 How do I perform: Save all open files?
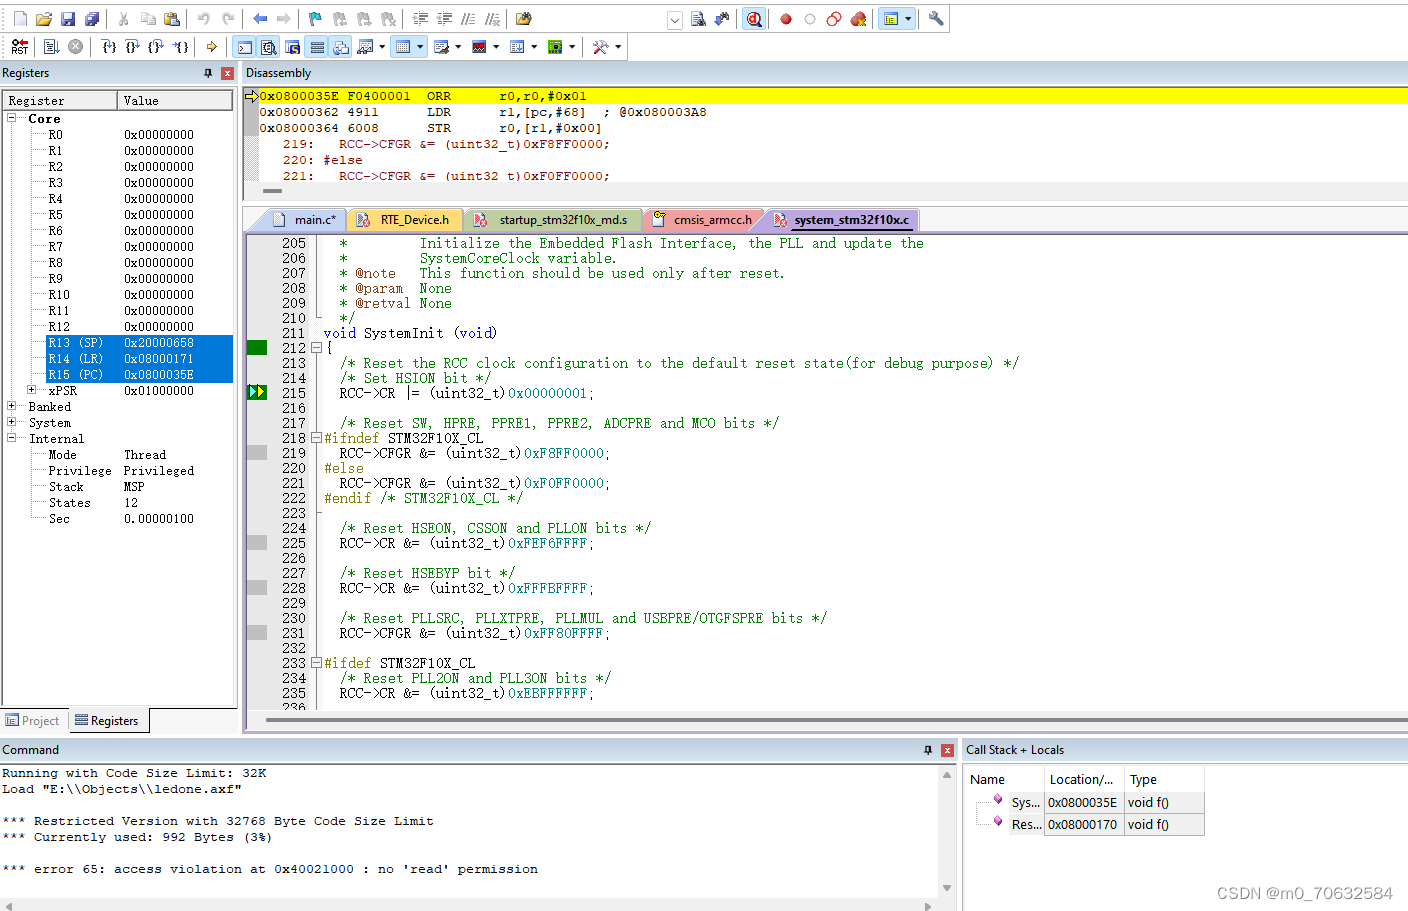click(92, 19)
